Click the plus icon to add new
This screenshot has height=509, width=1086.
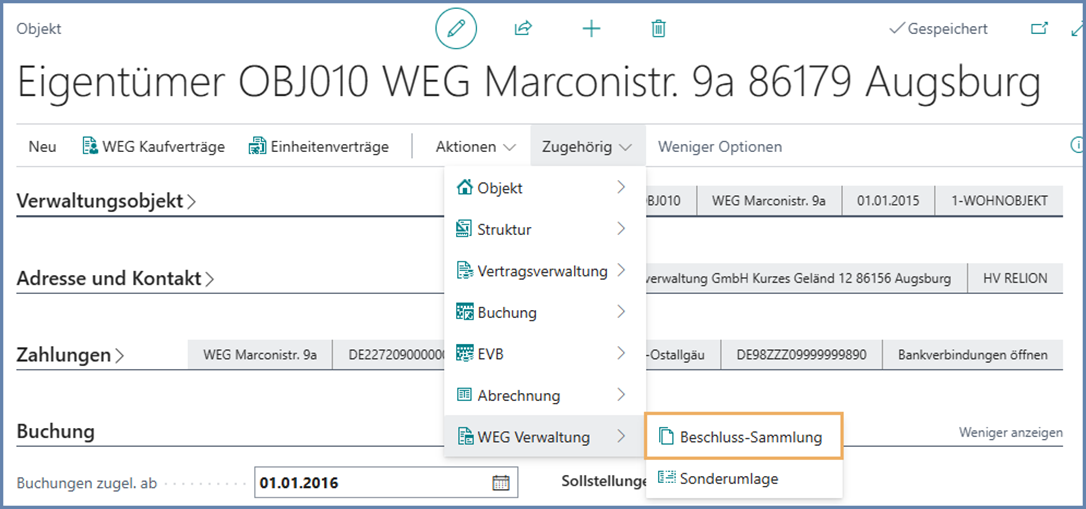coord(591,29)
